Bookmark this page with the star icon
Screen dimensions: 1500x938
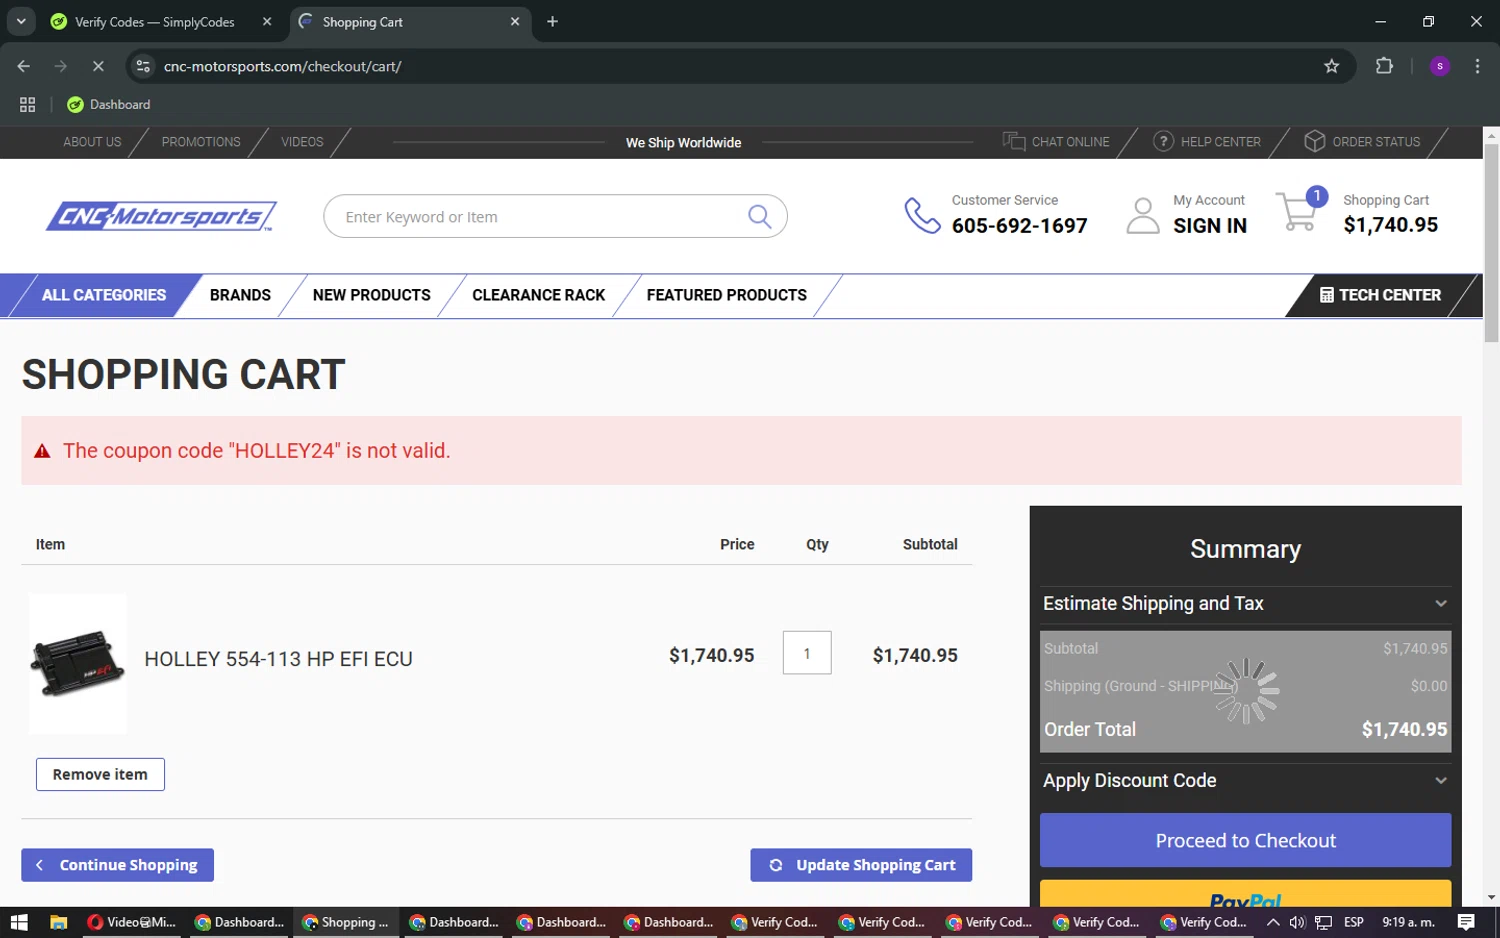(x=1331, y=66)
